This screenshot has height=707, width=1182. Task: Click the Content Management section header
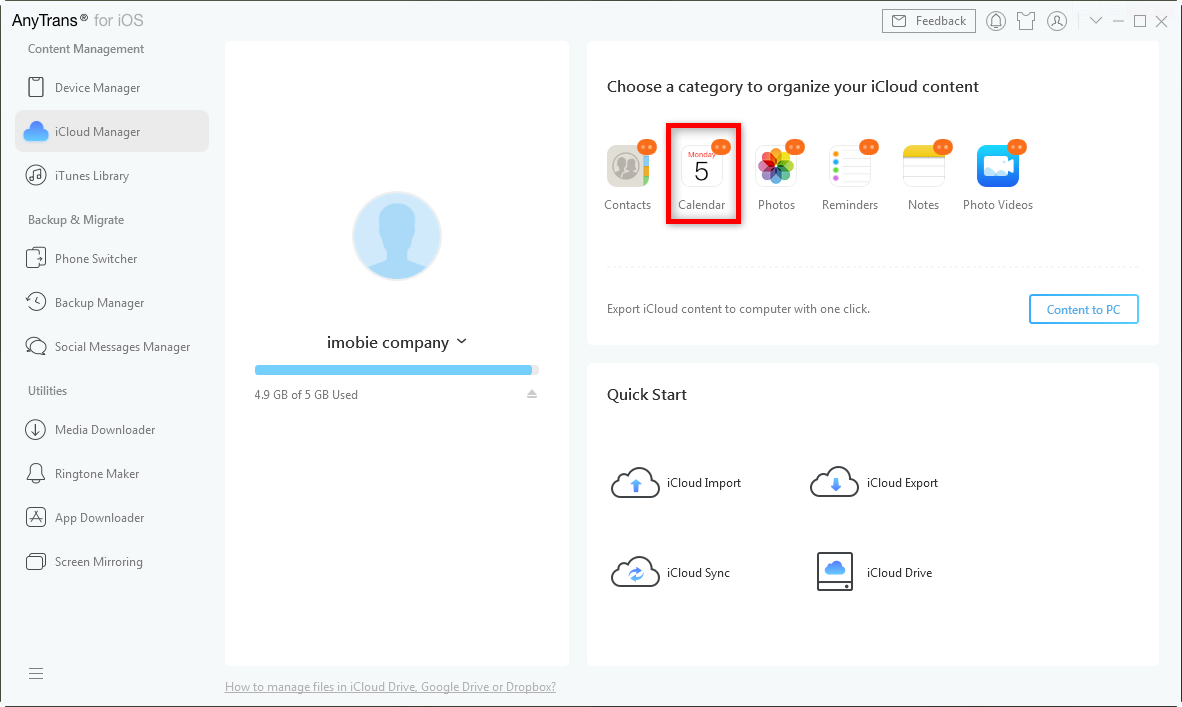86,49
